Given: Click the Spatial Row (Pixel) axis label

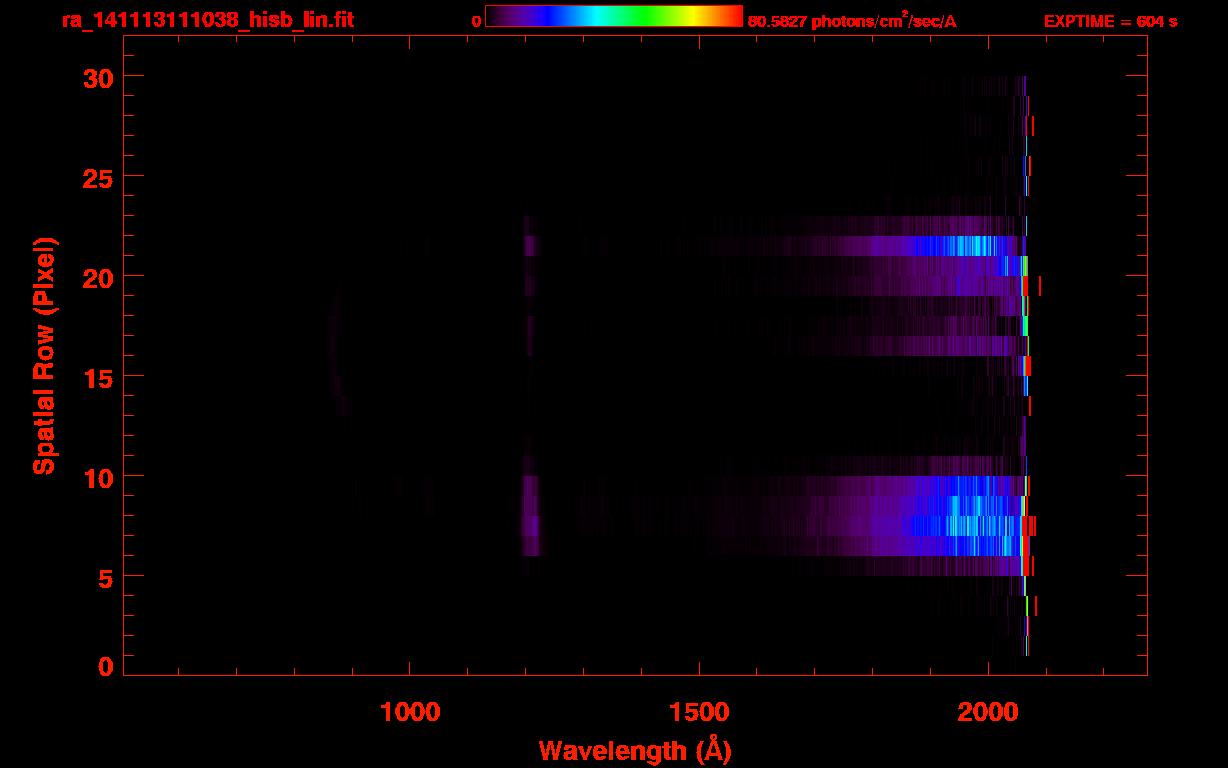Looking at the screenshot, I should pyautogui.click(x=44, y=356).
